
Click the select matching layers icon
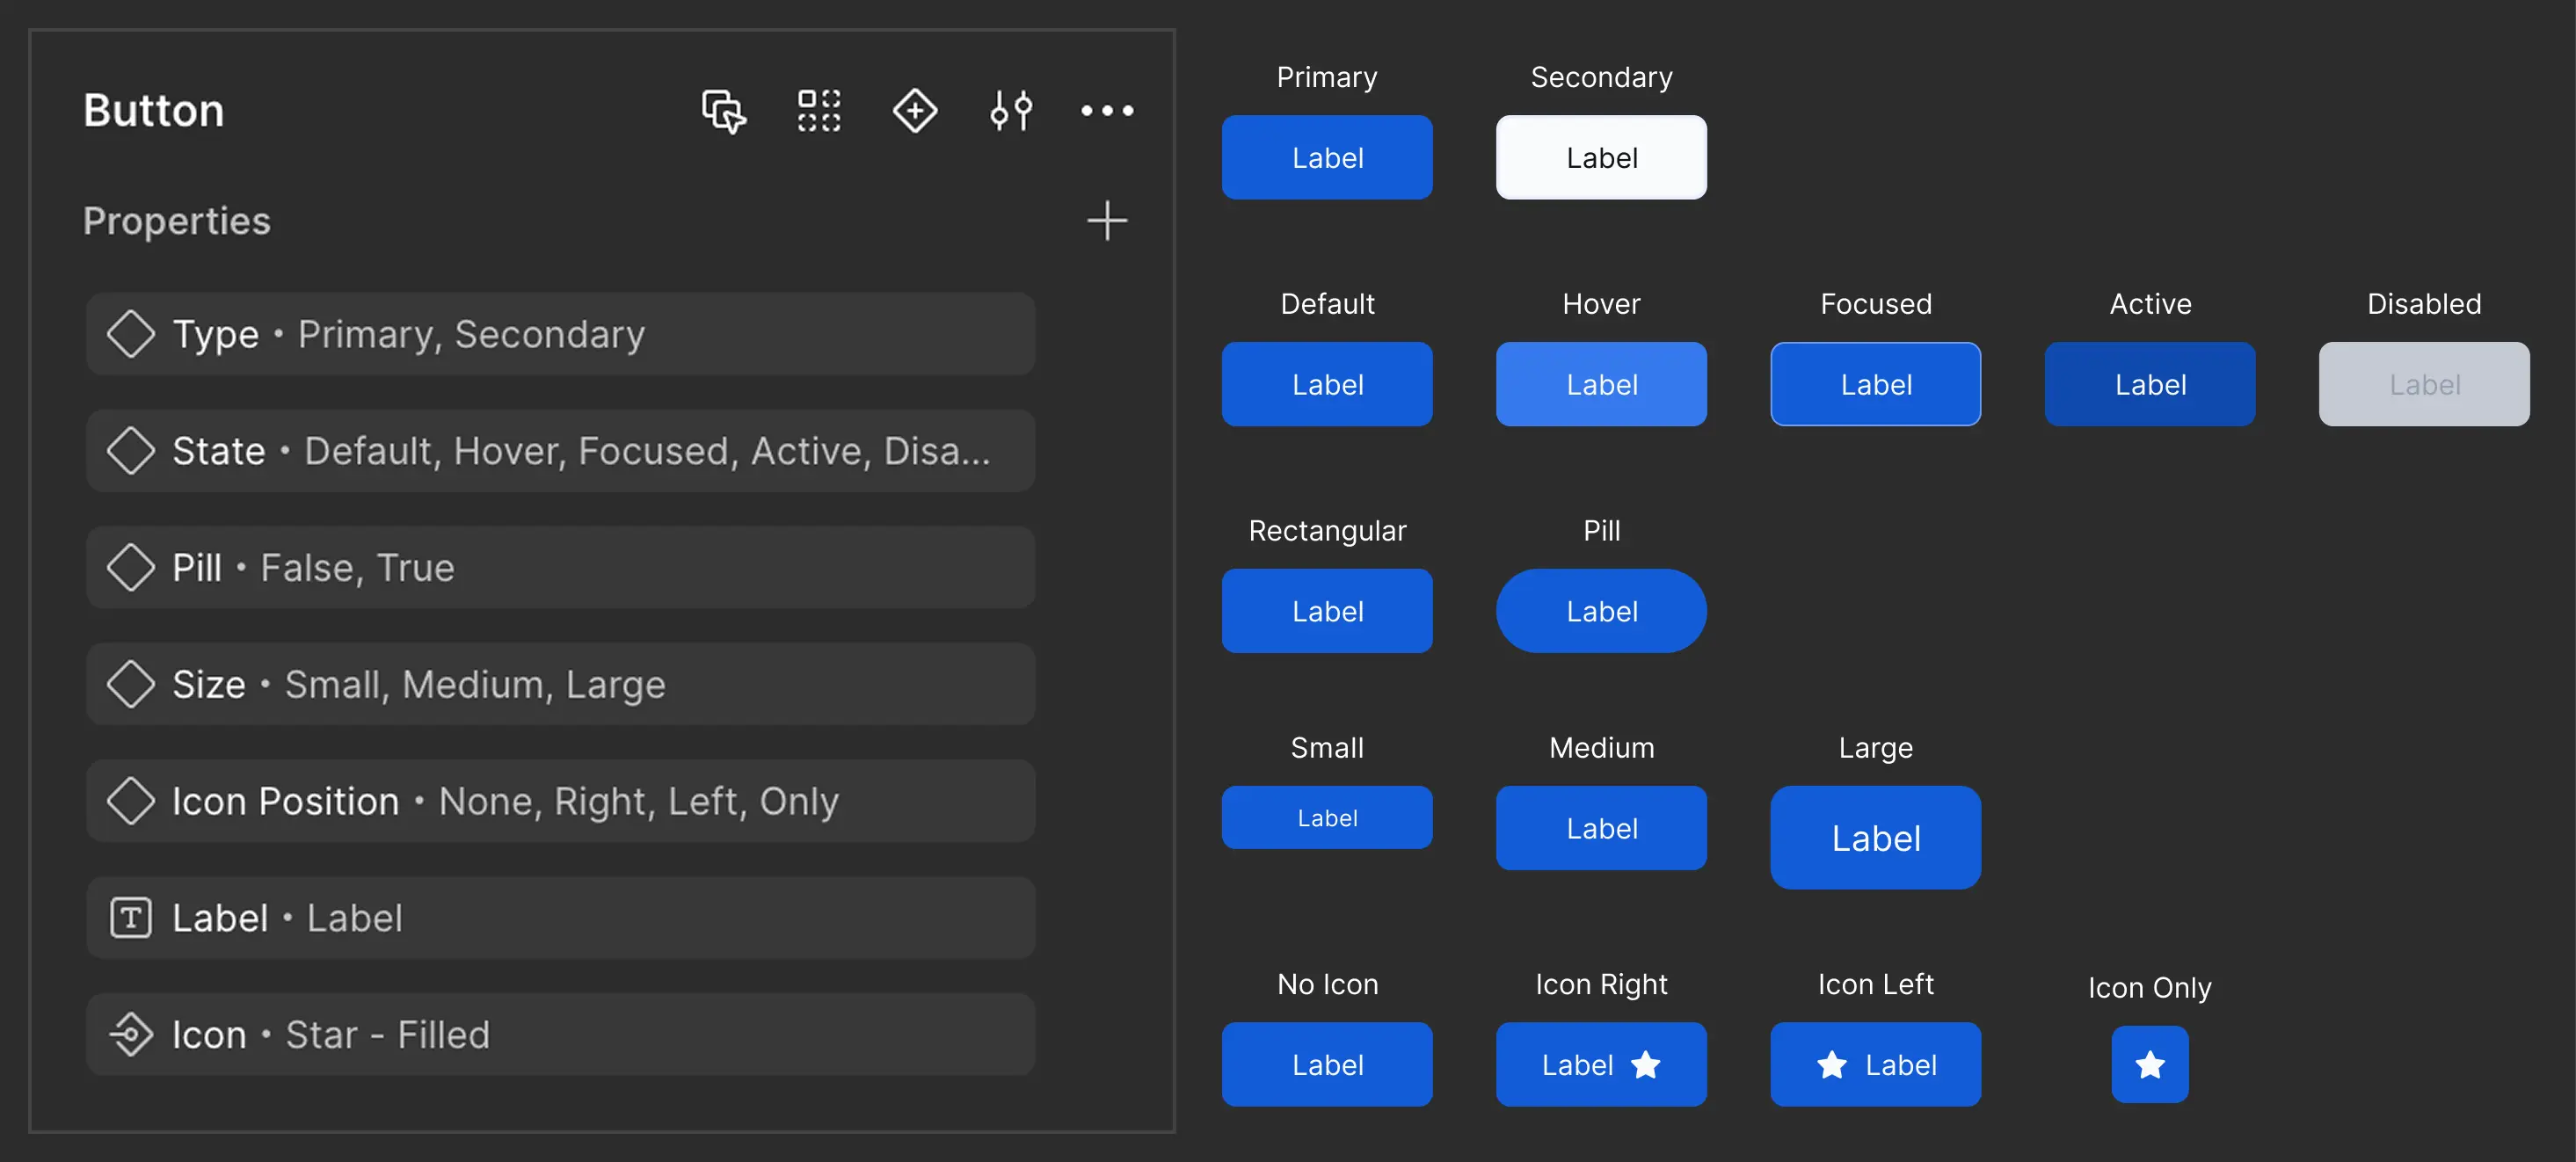click(723, 111)
